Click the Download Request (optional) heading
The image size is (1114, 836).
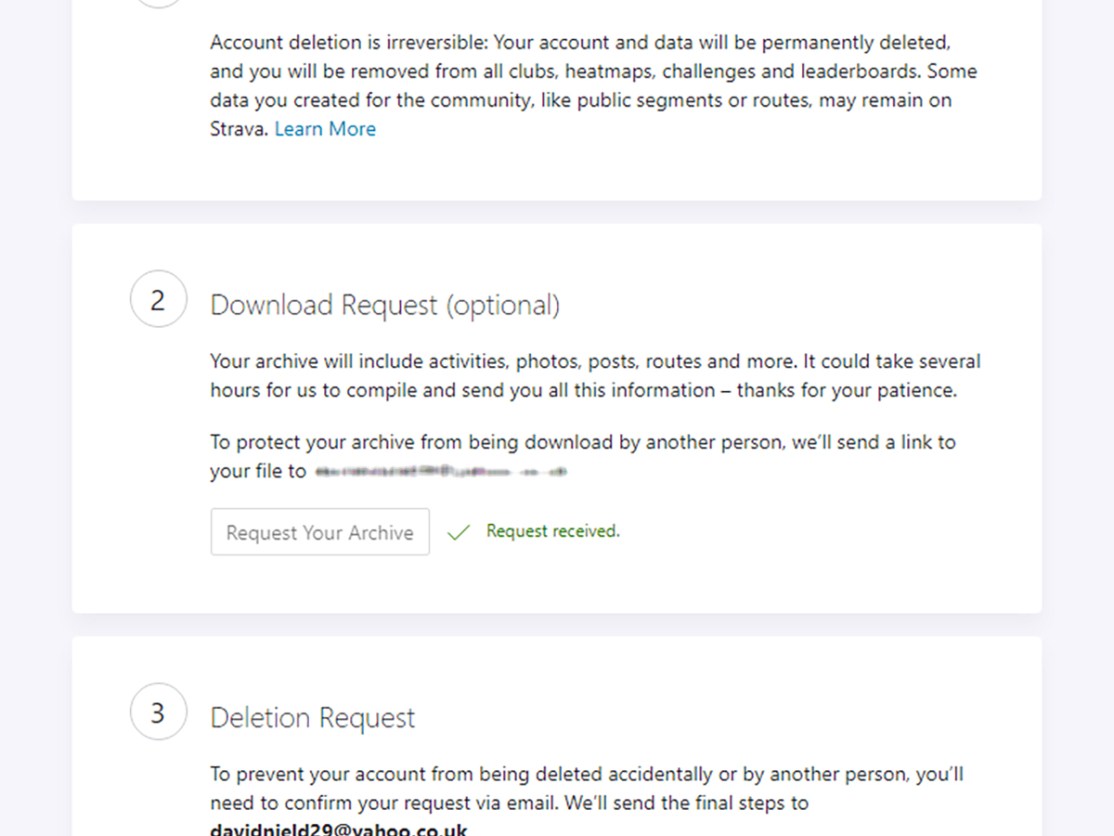coord(385,304)
